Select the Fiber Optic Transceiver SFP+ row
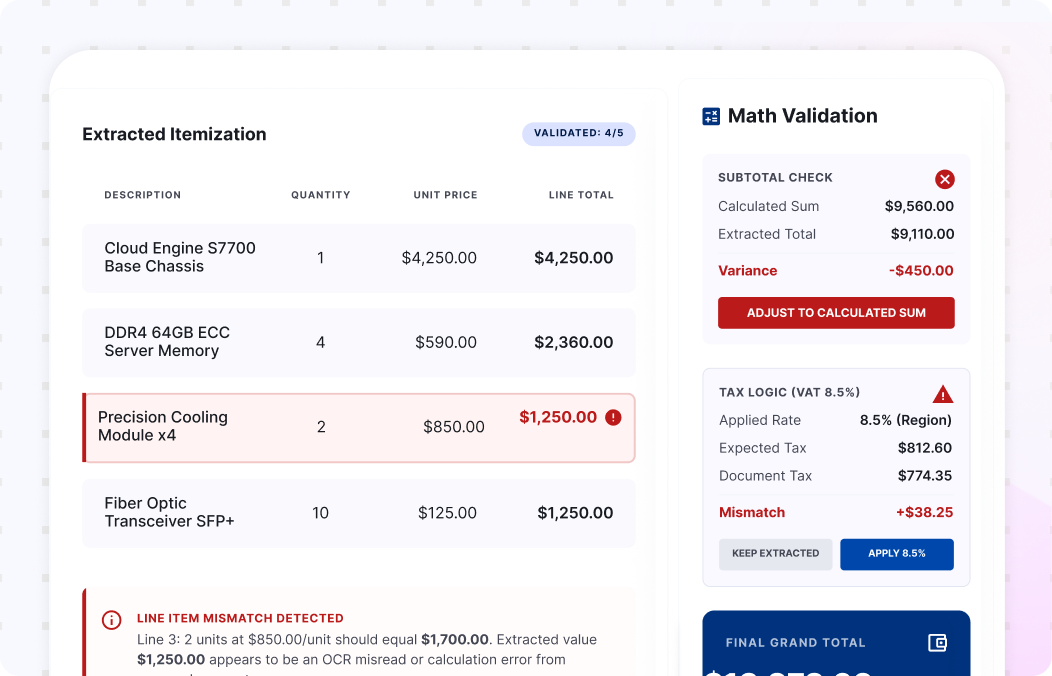This screenshot has width=1052, height=676. point(359,513)
